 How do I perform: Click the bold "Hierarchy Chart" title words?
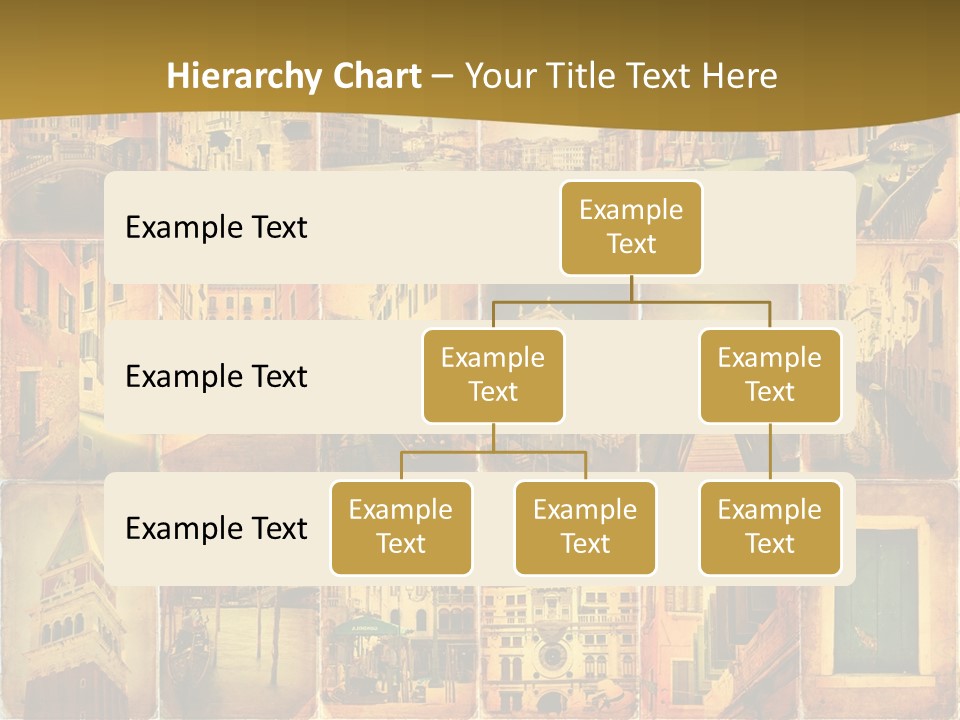tap(294, 76)
